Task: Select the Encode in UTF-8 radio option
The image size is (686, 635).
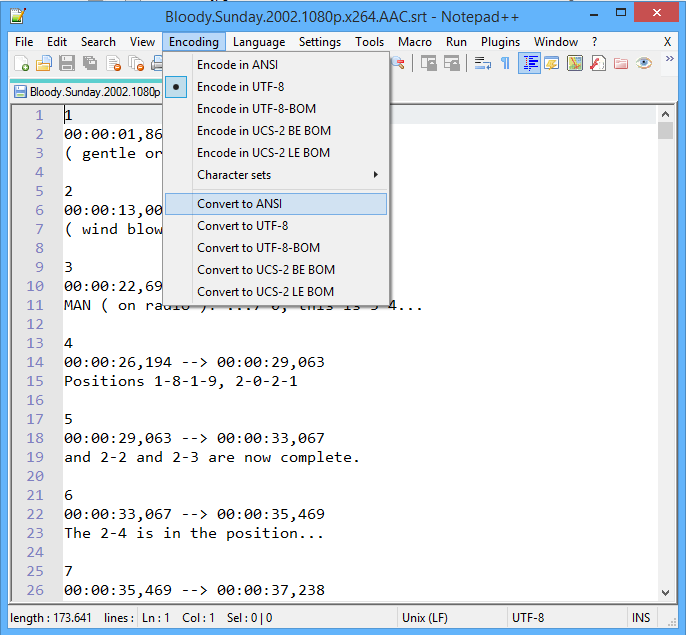Action: click(x=241, y=87)
